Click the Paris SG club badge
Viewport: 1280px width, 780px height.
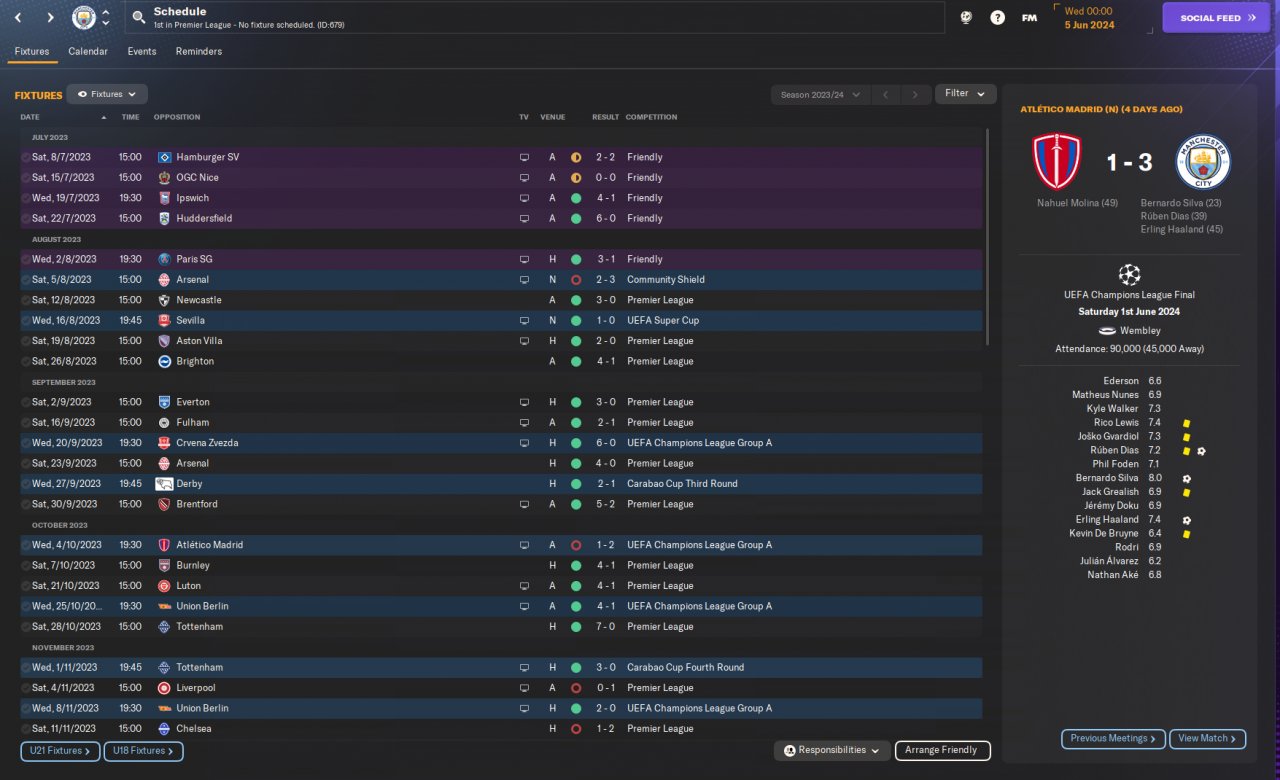coord(165,259)
